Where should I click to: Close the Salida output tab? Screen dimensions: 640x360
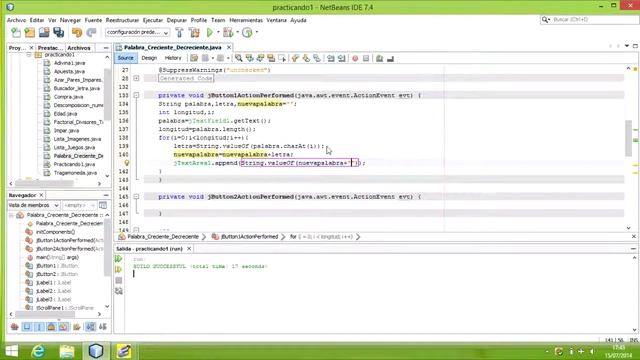(189, 249)
